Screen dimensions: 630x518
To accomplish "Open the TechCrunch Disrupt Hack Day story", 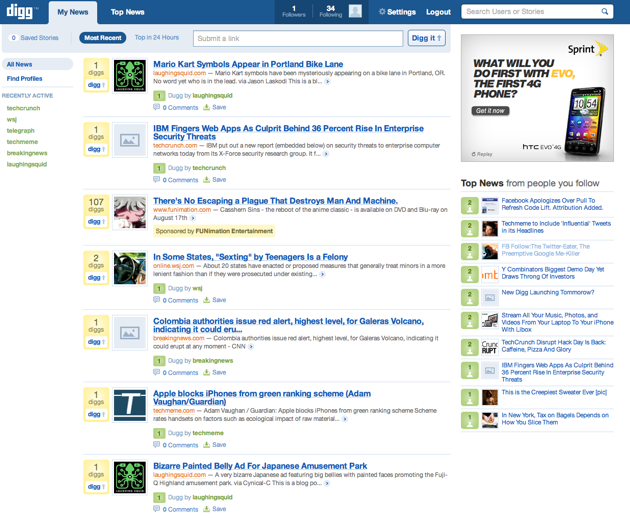I will tap(554, 346).
